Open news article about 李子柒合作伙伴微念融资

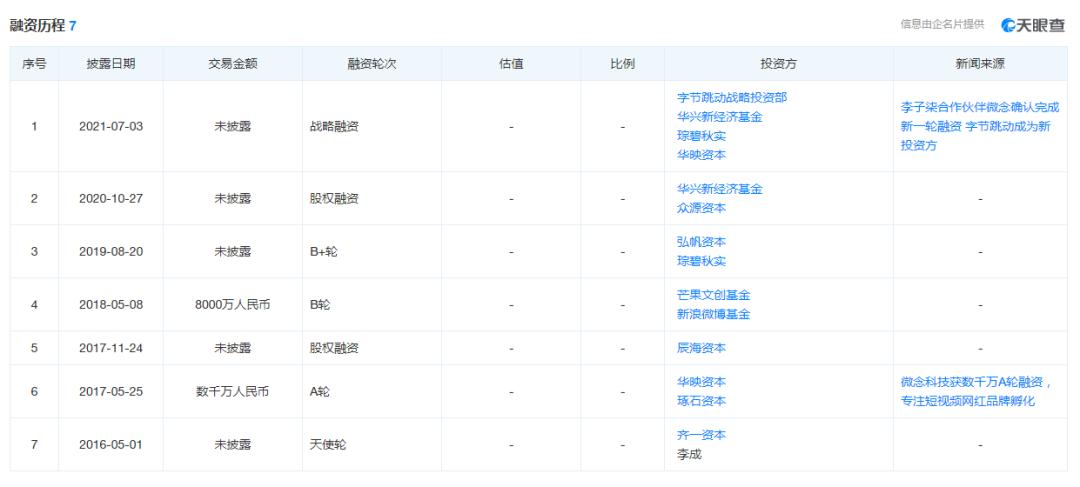979,127
